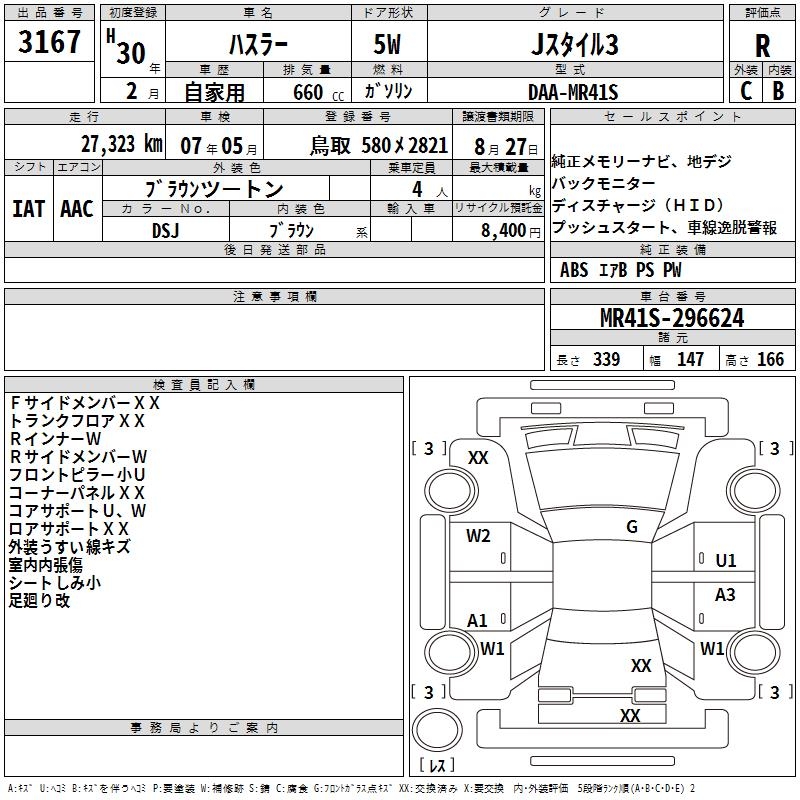
Task: Click inspector note ロアサポートXX
Action: (69, 529)
